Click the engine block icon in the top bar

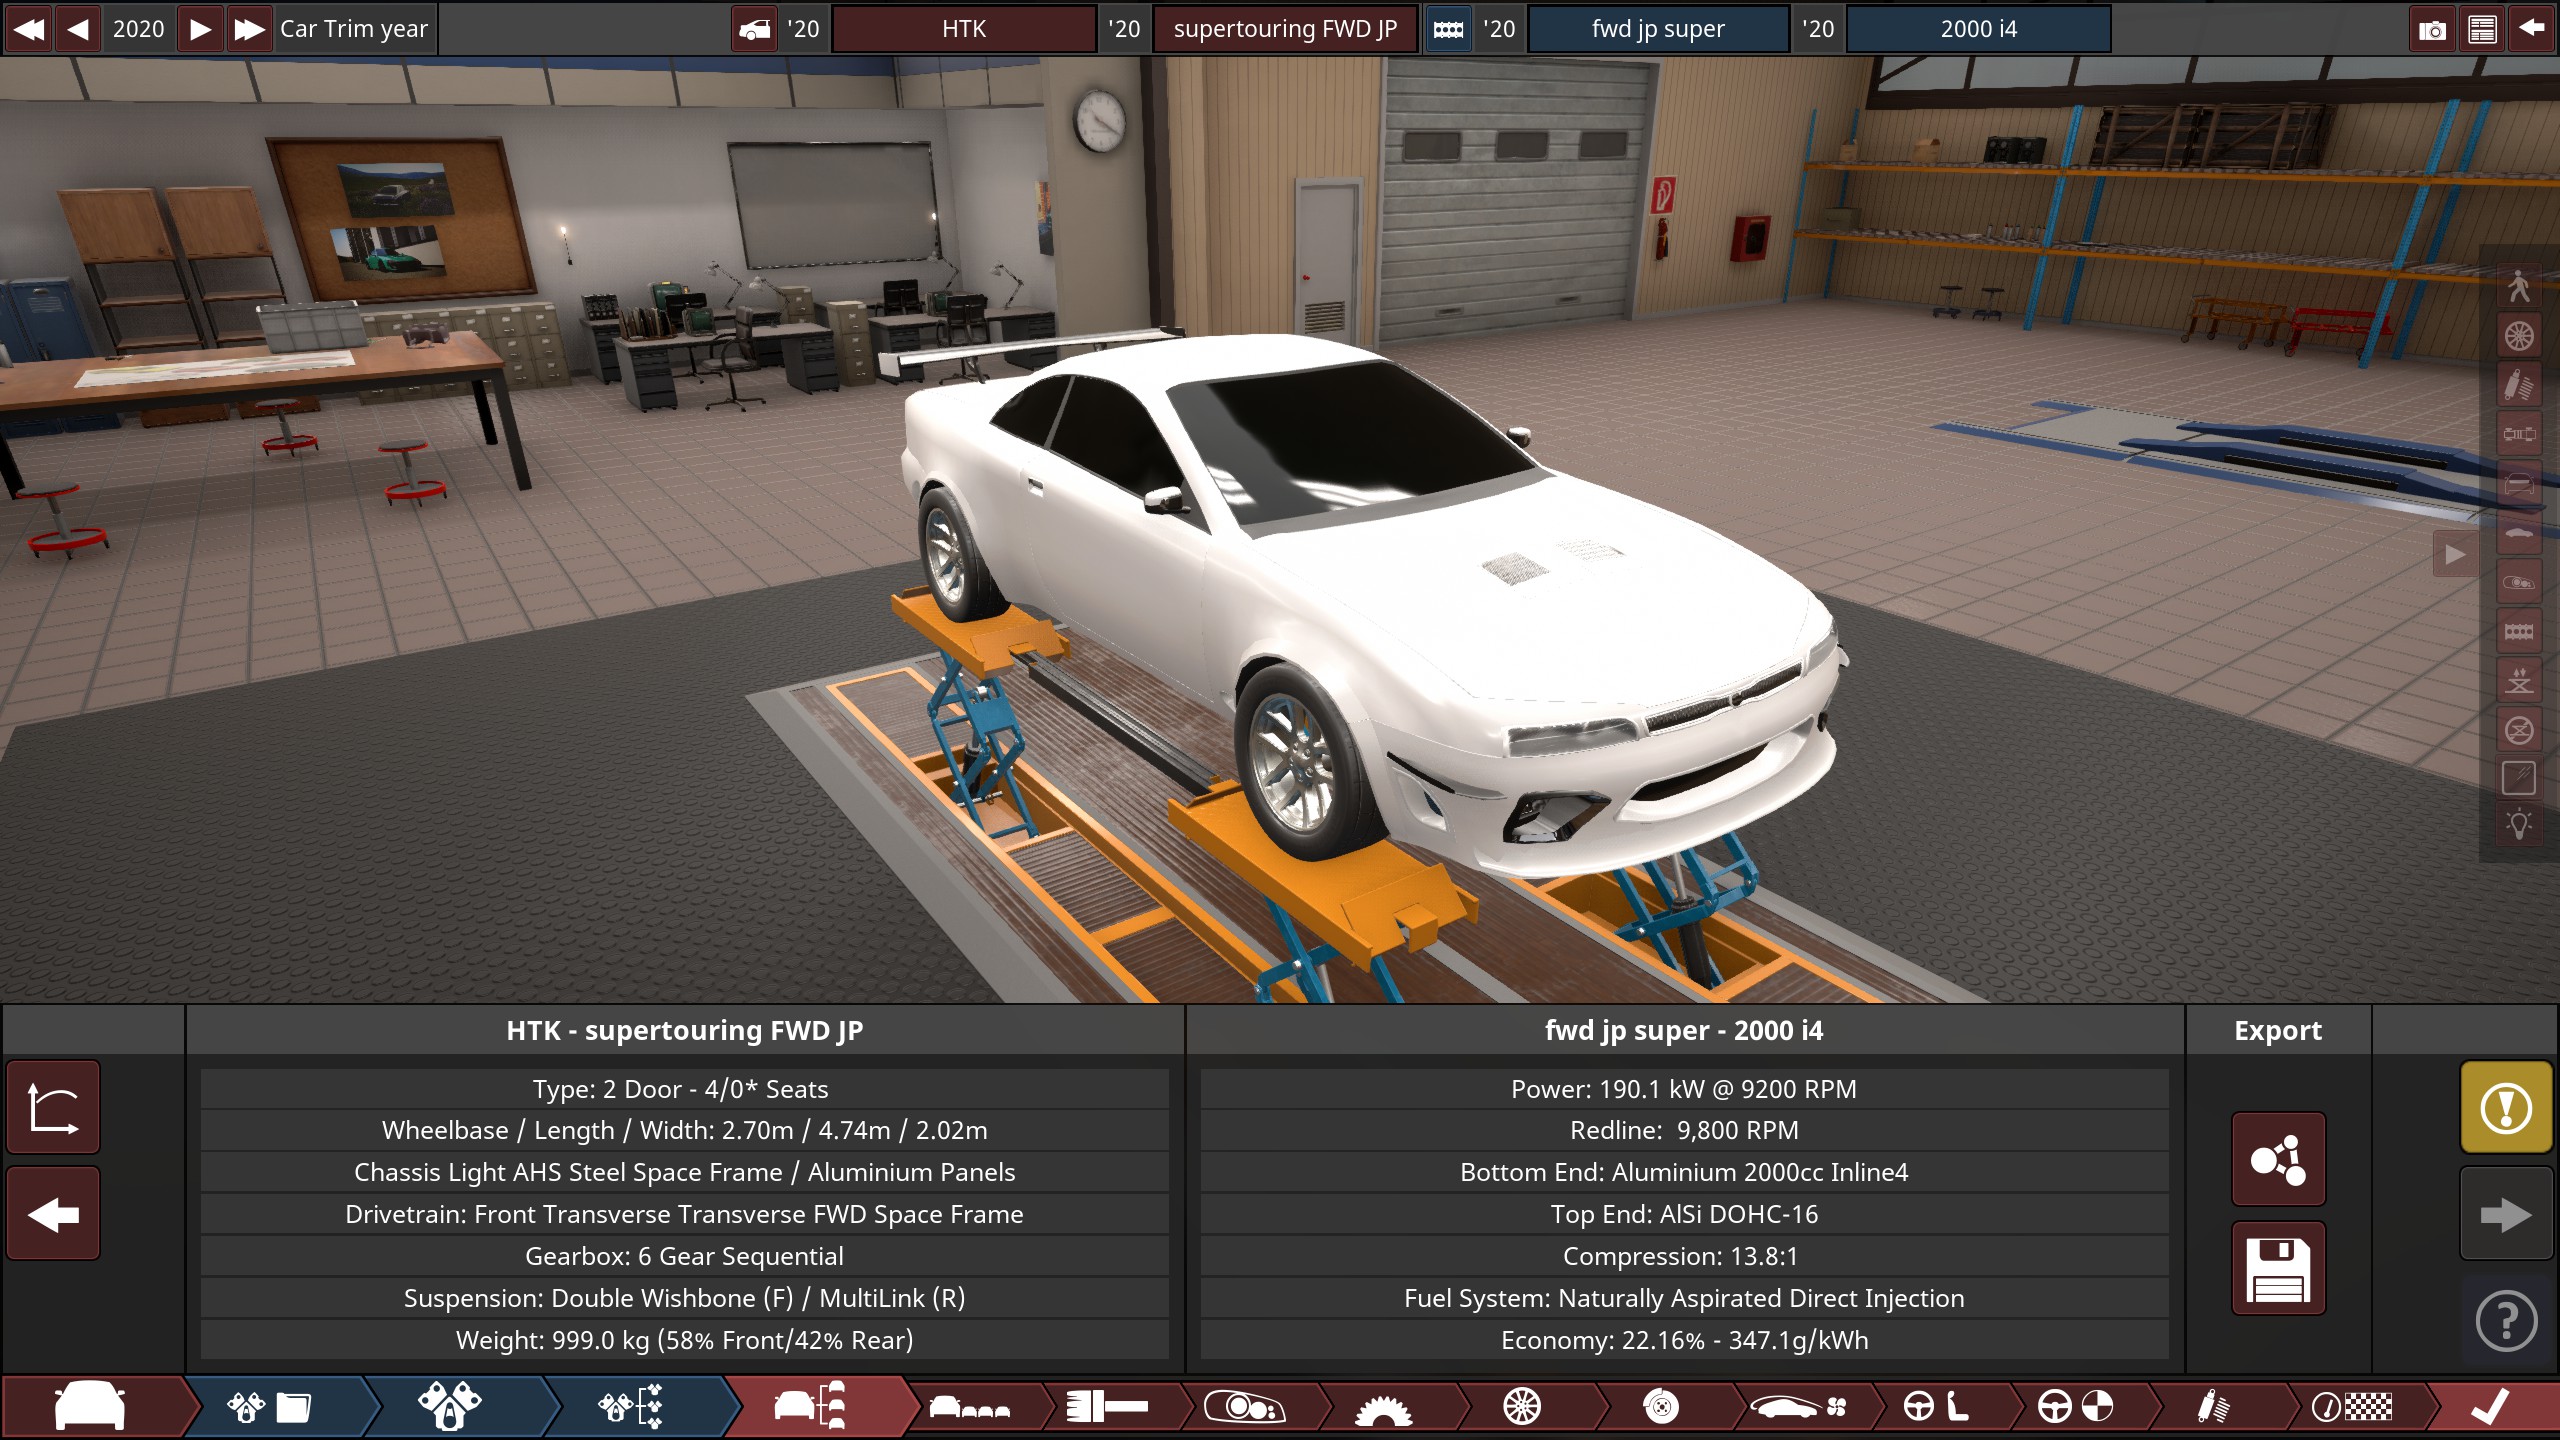[x=1448, y=28]
